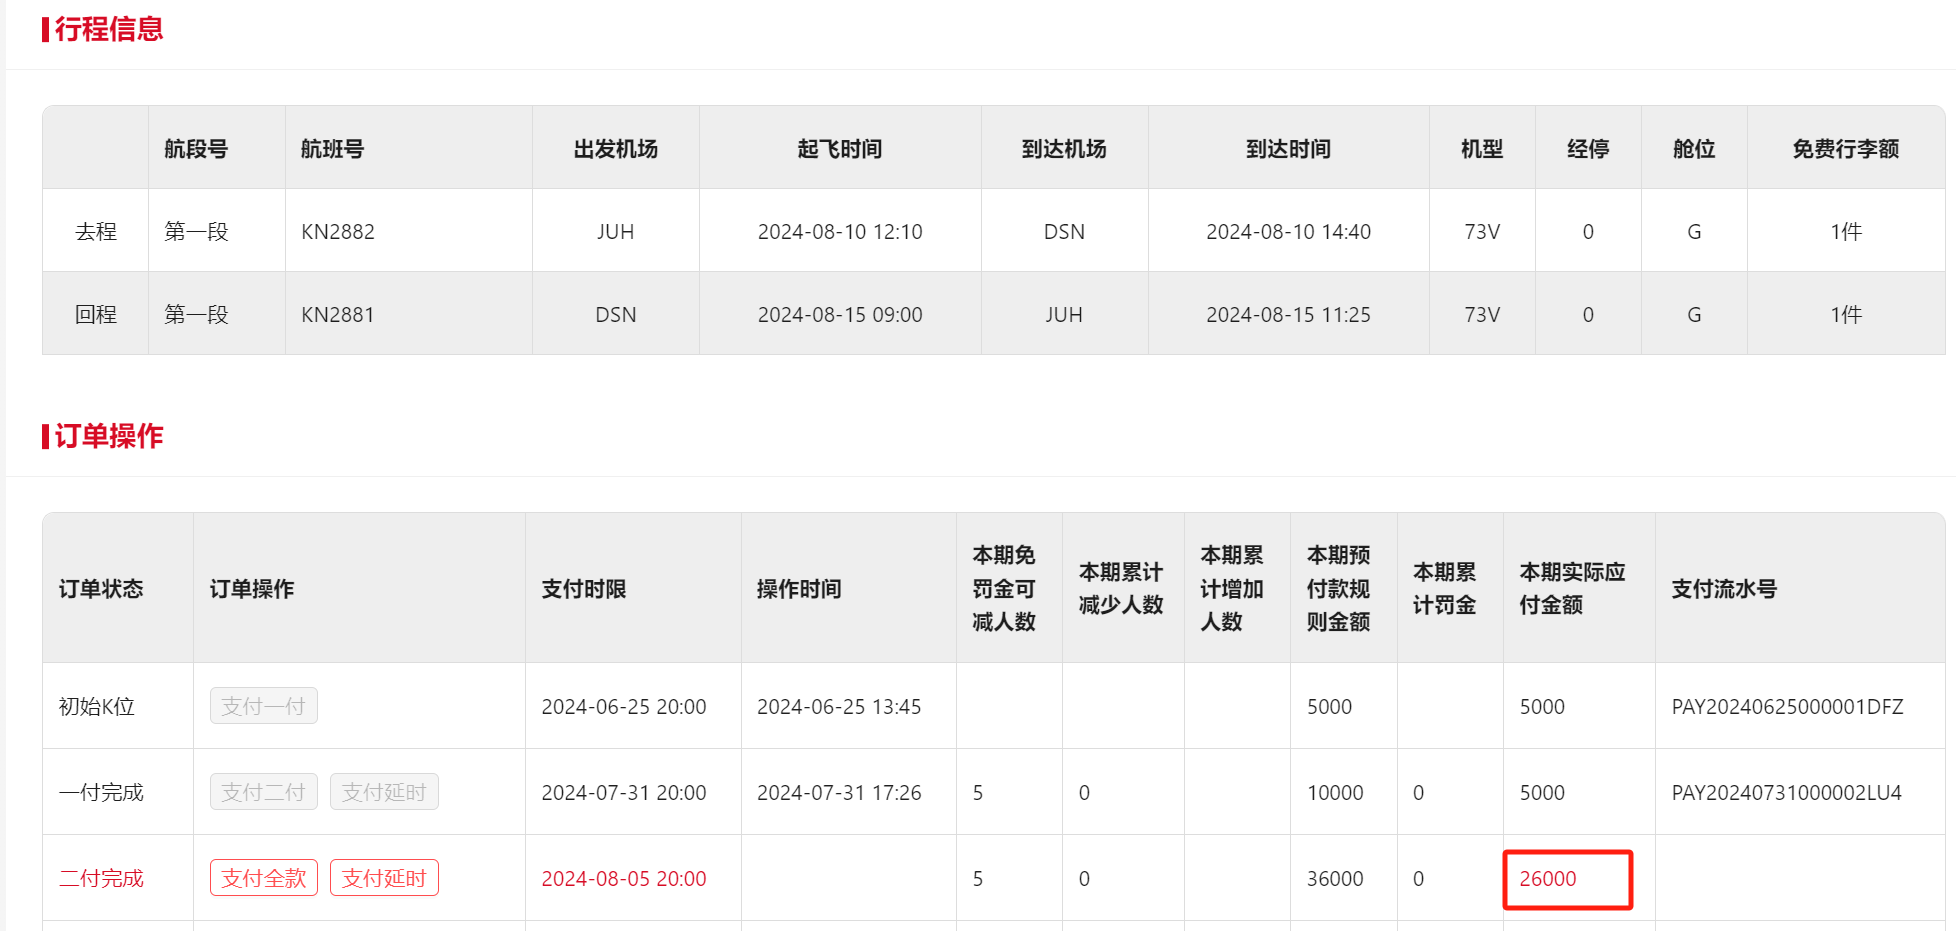This screenshot has height=931, width=1956.
Task: Click flight number KN2882
Action: [x=338, y=232]
